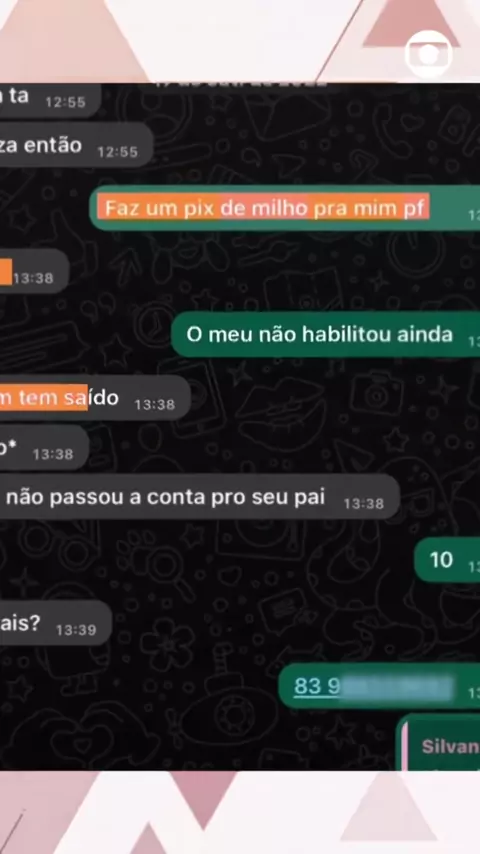Click the orange highlighted bubble at 13:38

(34, 271)
